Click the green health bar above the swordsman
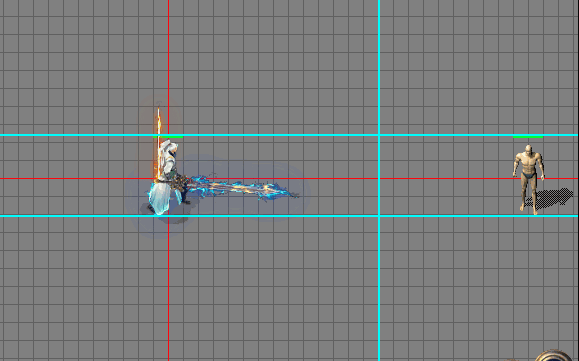The height and width of the screenshot is (361, 579). pos(168,137)
